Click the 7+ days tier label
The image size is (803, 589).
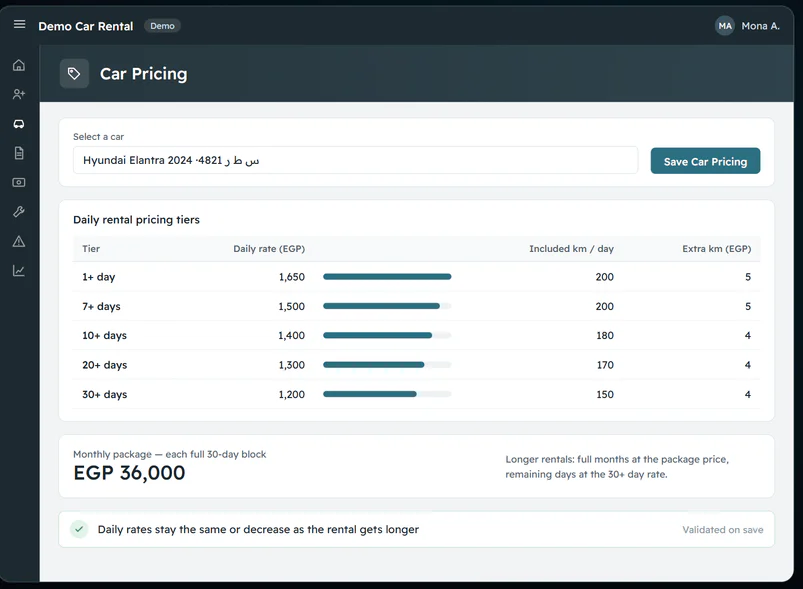click(101, 306)
